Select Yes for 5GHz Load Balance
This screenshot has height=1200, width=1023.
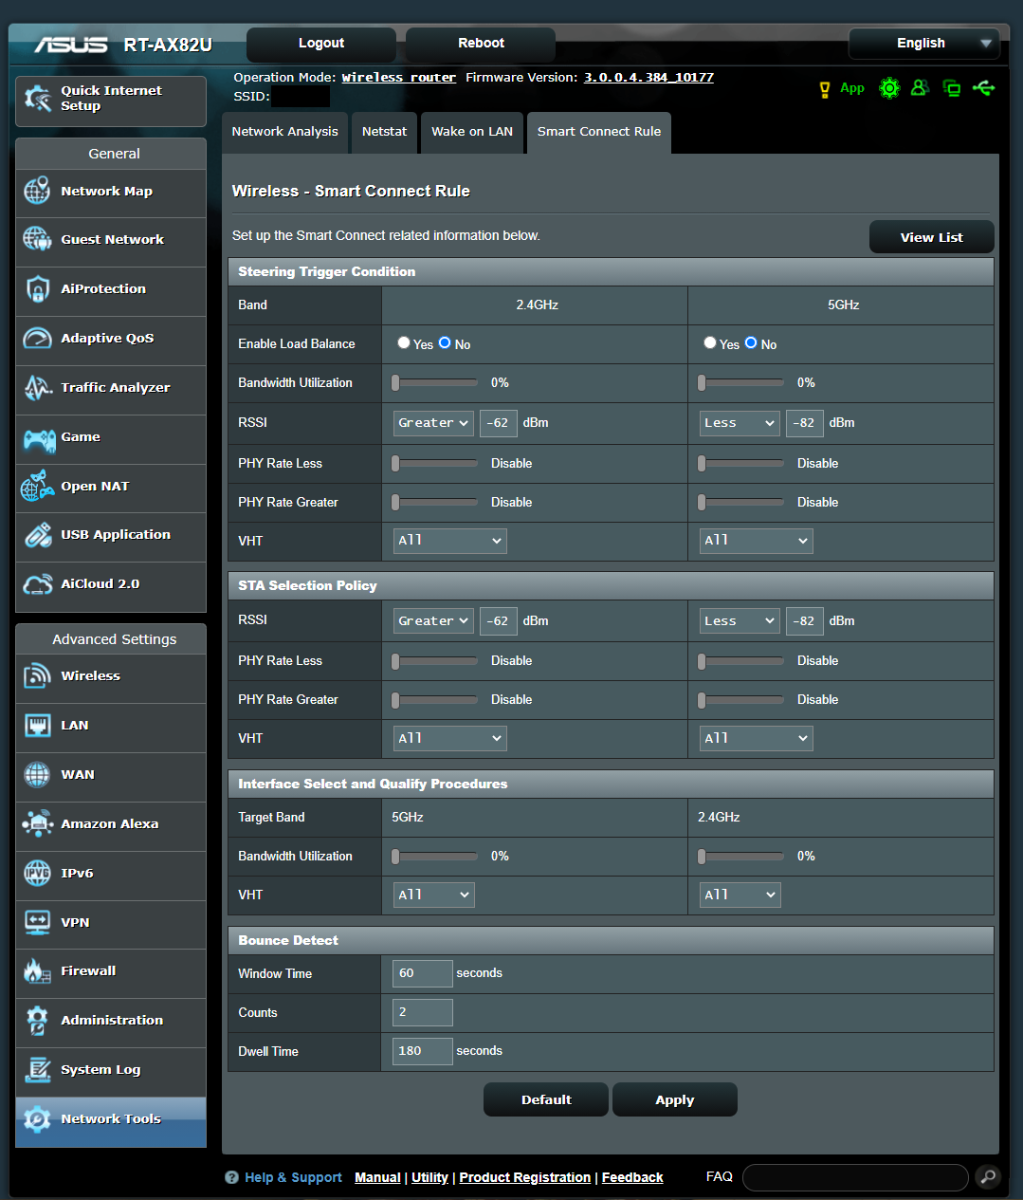click(710, 343)
